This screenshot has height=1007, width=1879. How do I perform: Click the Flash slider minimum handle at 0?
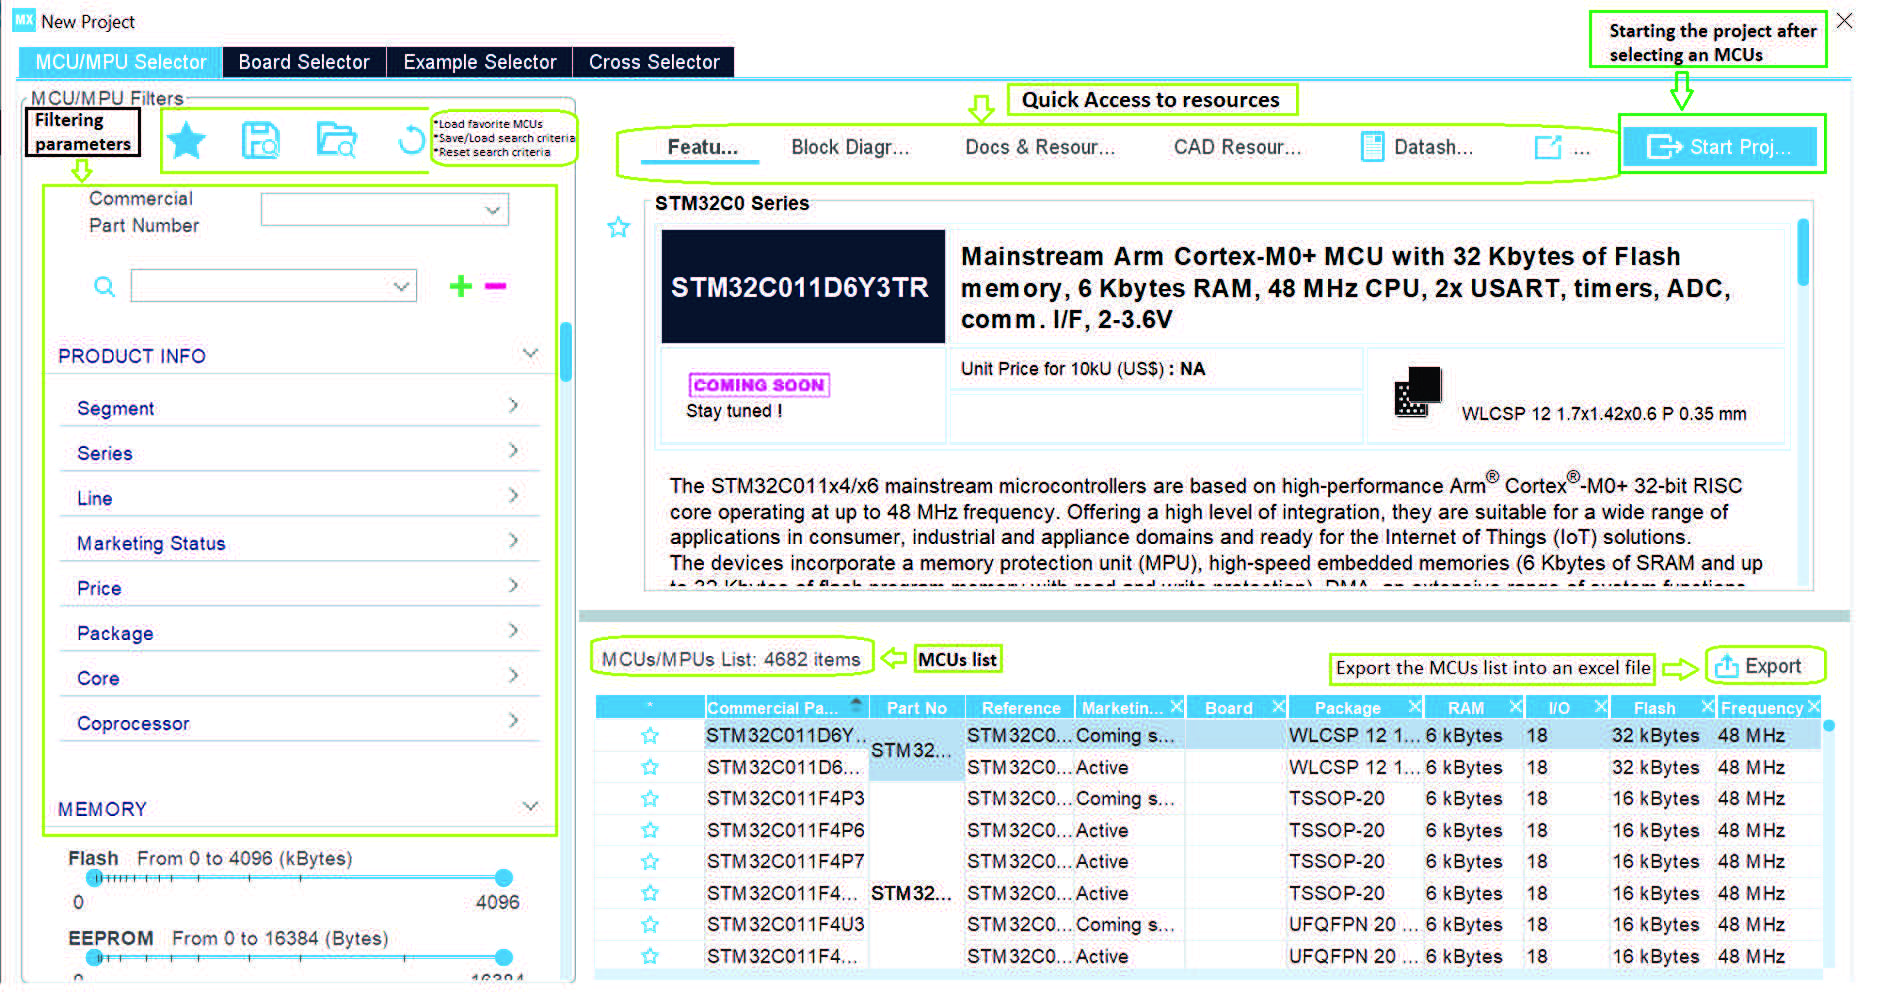pyautogui.click(x=94, y=878)
